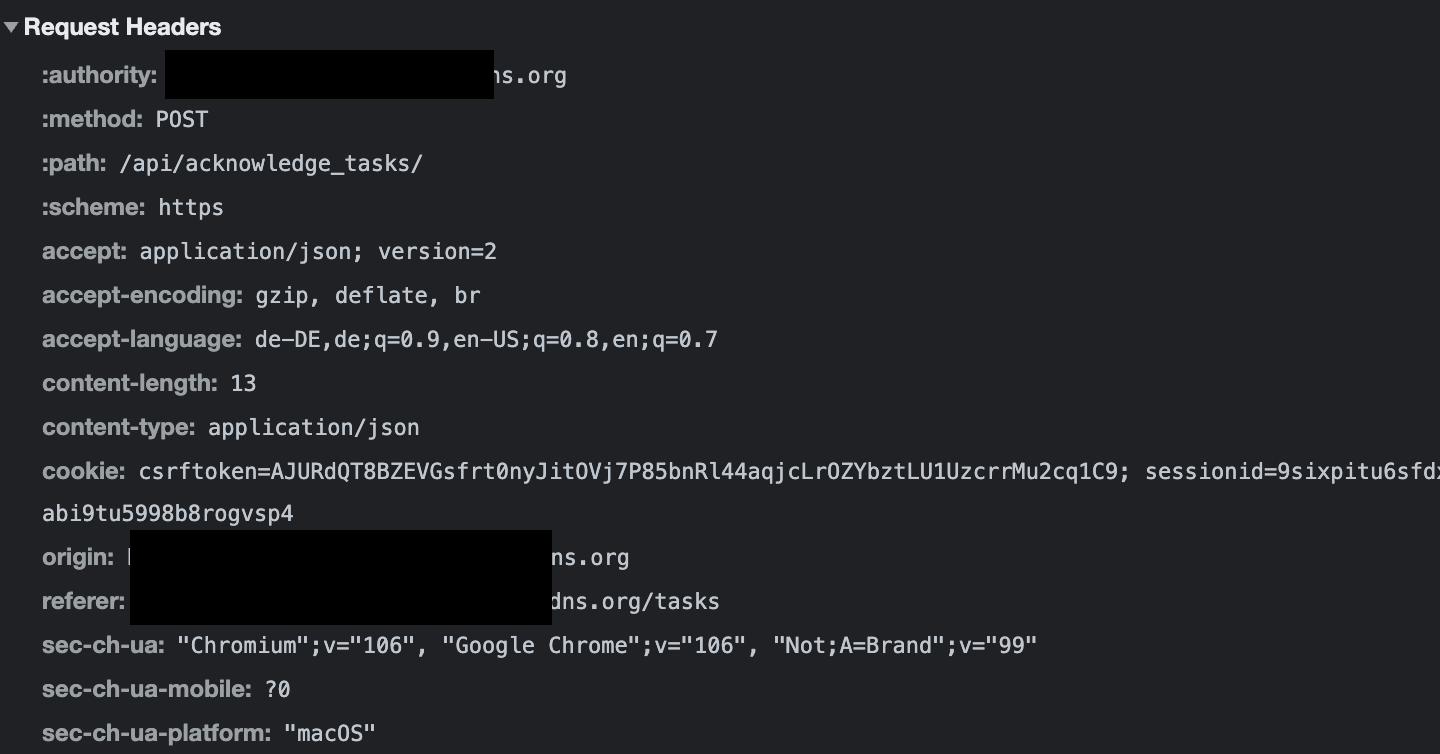The height and width of the screenshot is (754, 1440).
Task: Click the disclosure triangle next to Request Headers
Action: (12, 27)
